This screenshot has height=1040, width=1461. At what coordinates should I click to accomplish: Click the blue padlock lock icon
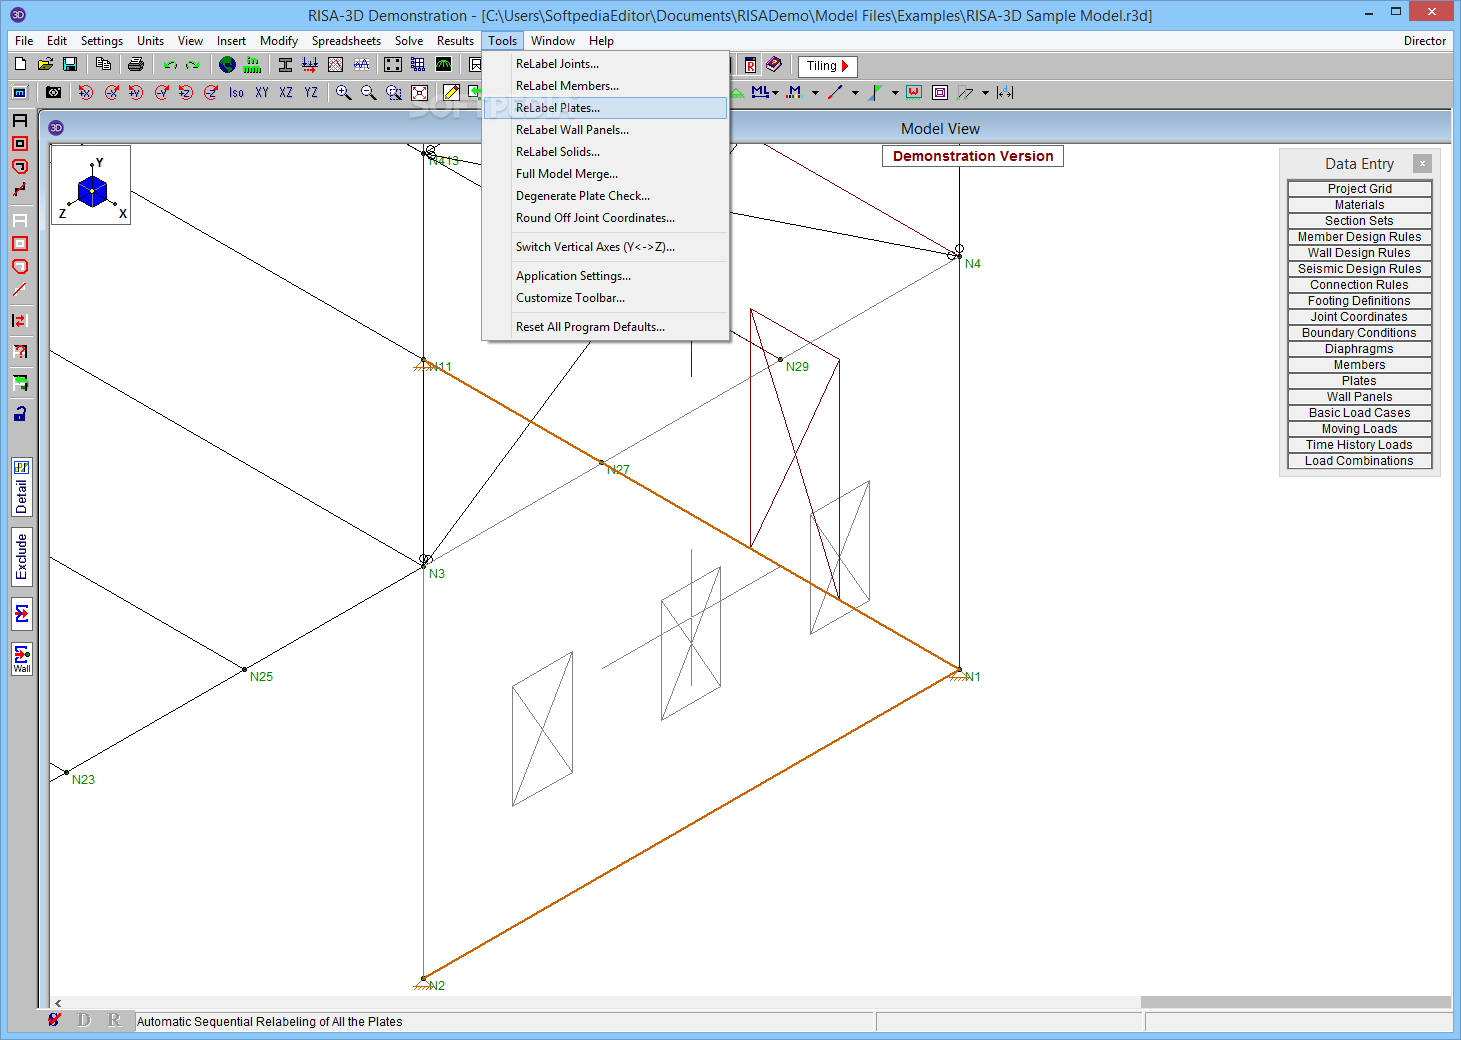point(20,413)
